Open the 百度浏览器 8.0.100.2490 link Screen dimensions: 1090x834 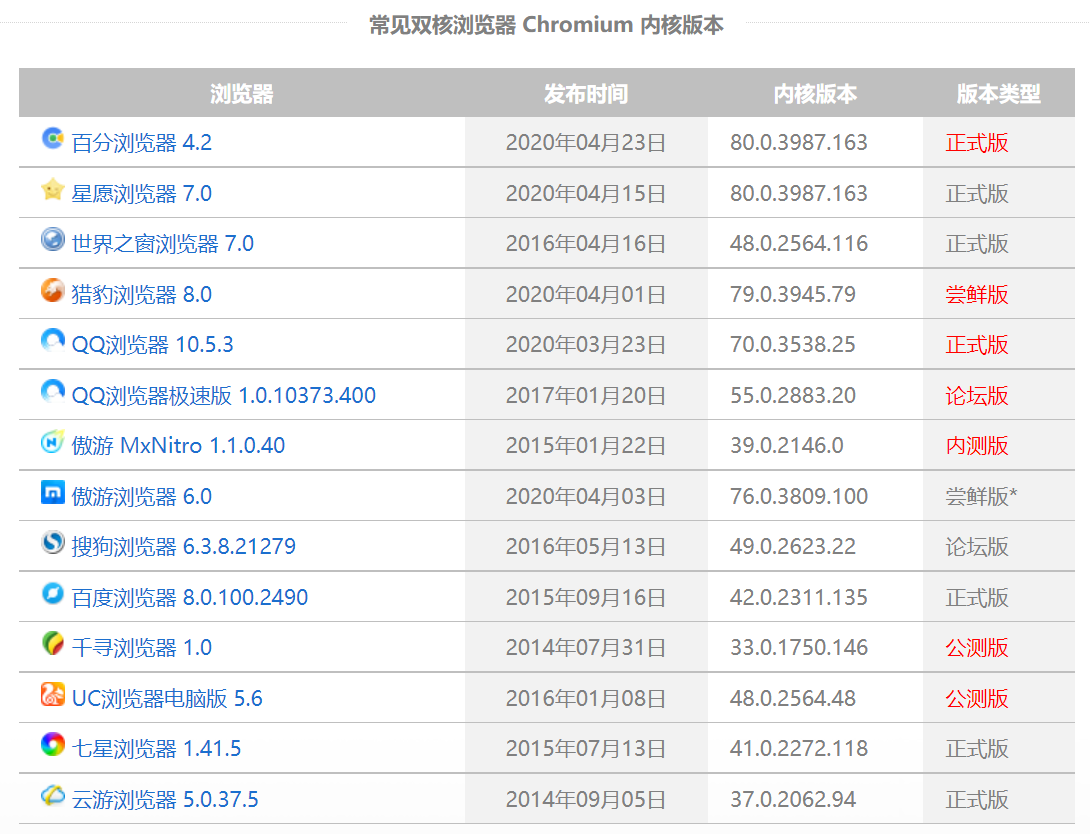[x=190, y=598]
